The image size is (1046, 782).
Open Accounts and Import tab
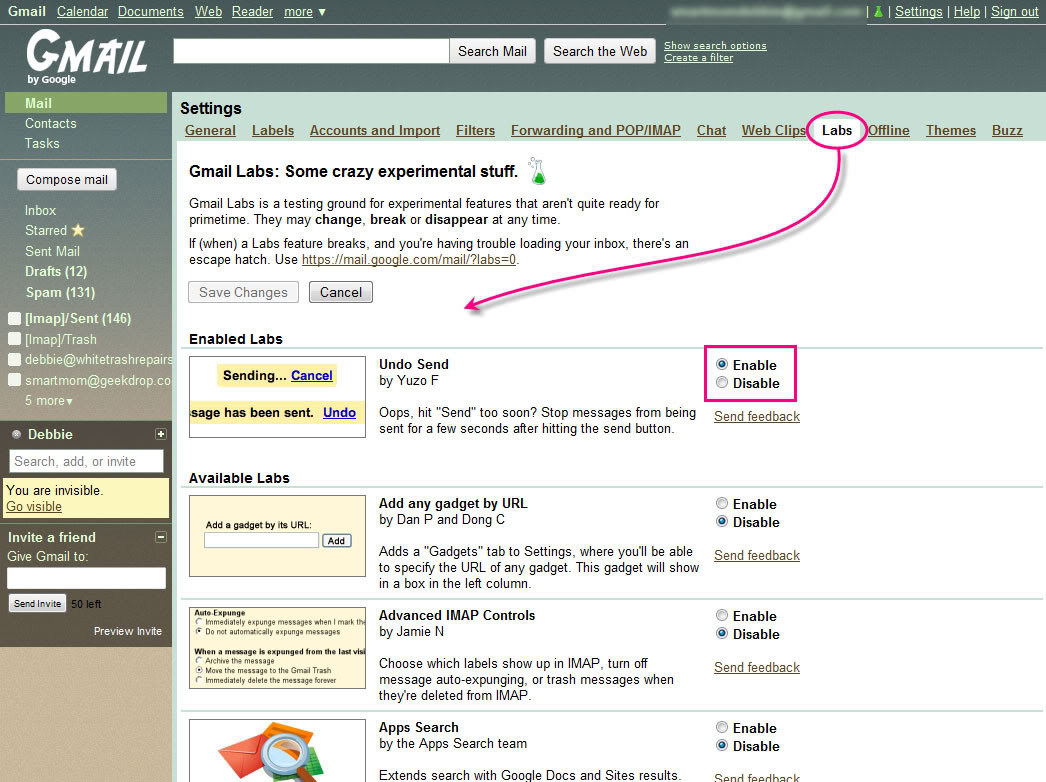(x=375, y=131)
